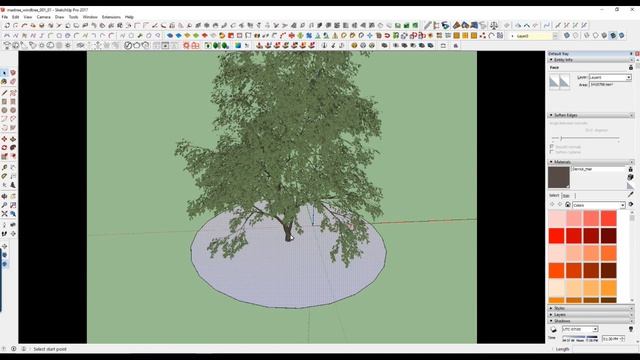Choose the Zoom magnifier tool
Image resolution: width=640 pixels, height=360 pixels.
coord(4,205)
